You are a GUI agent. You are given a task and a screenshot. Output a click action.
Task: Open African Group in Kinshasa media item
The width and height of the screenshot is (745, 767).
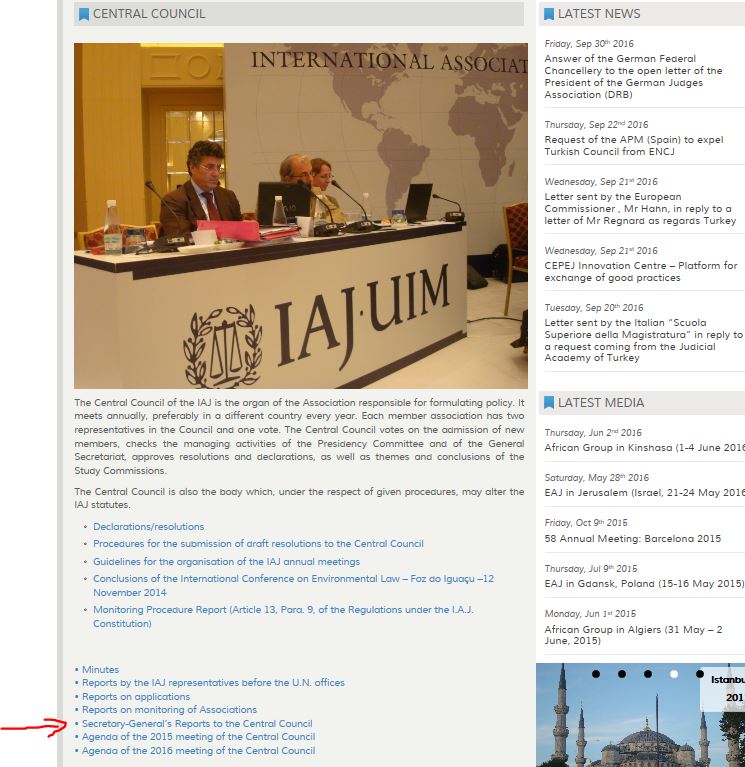pos(645,448)
